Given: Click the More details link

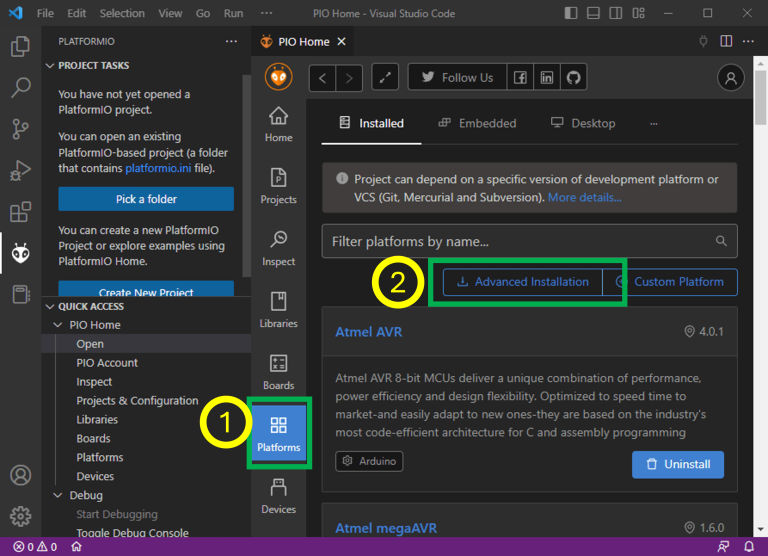Looking at the screenshot, I should click(x=584, y=198).
